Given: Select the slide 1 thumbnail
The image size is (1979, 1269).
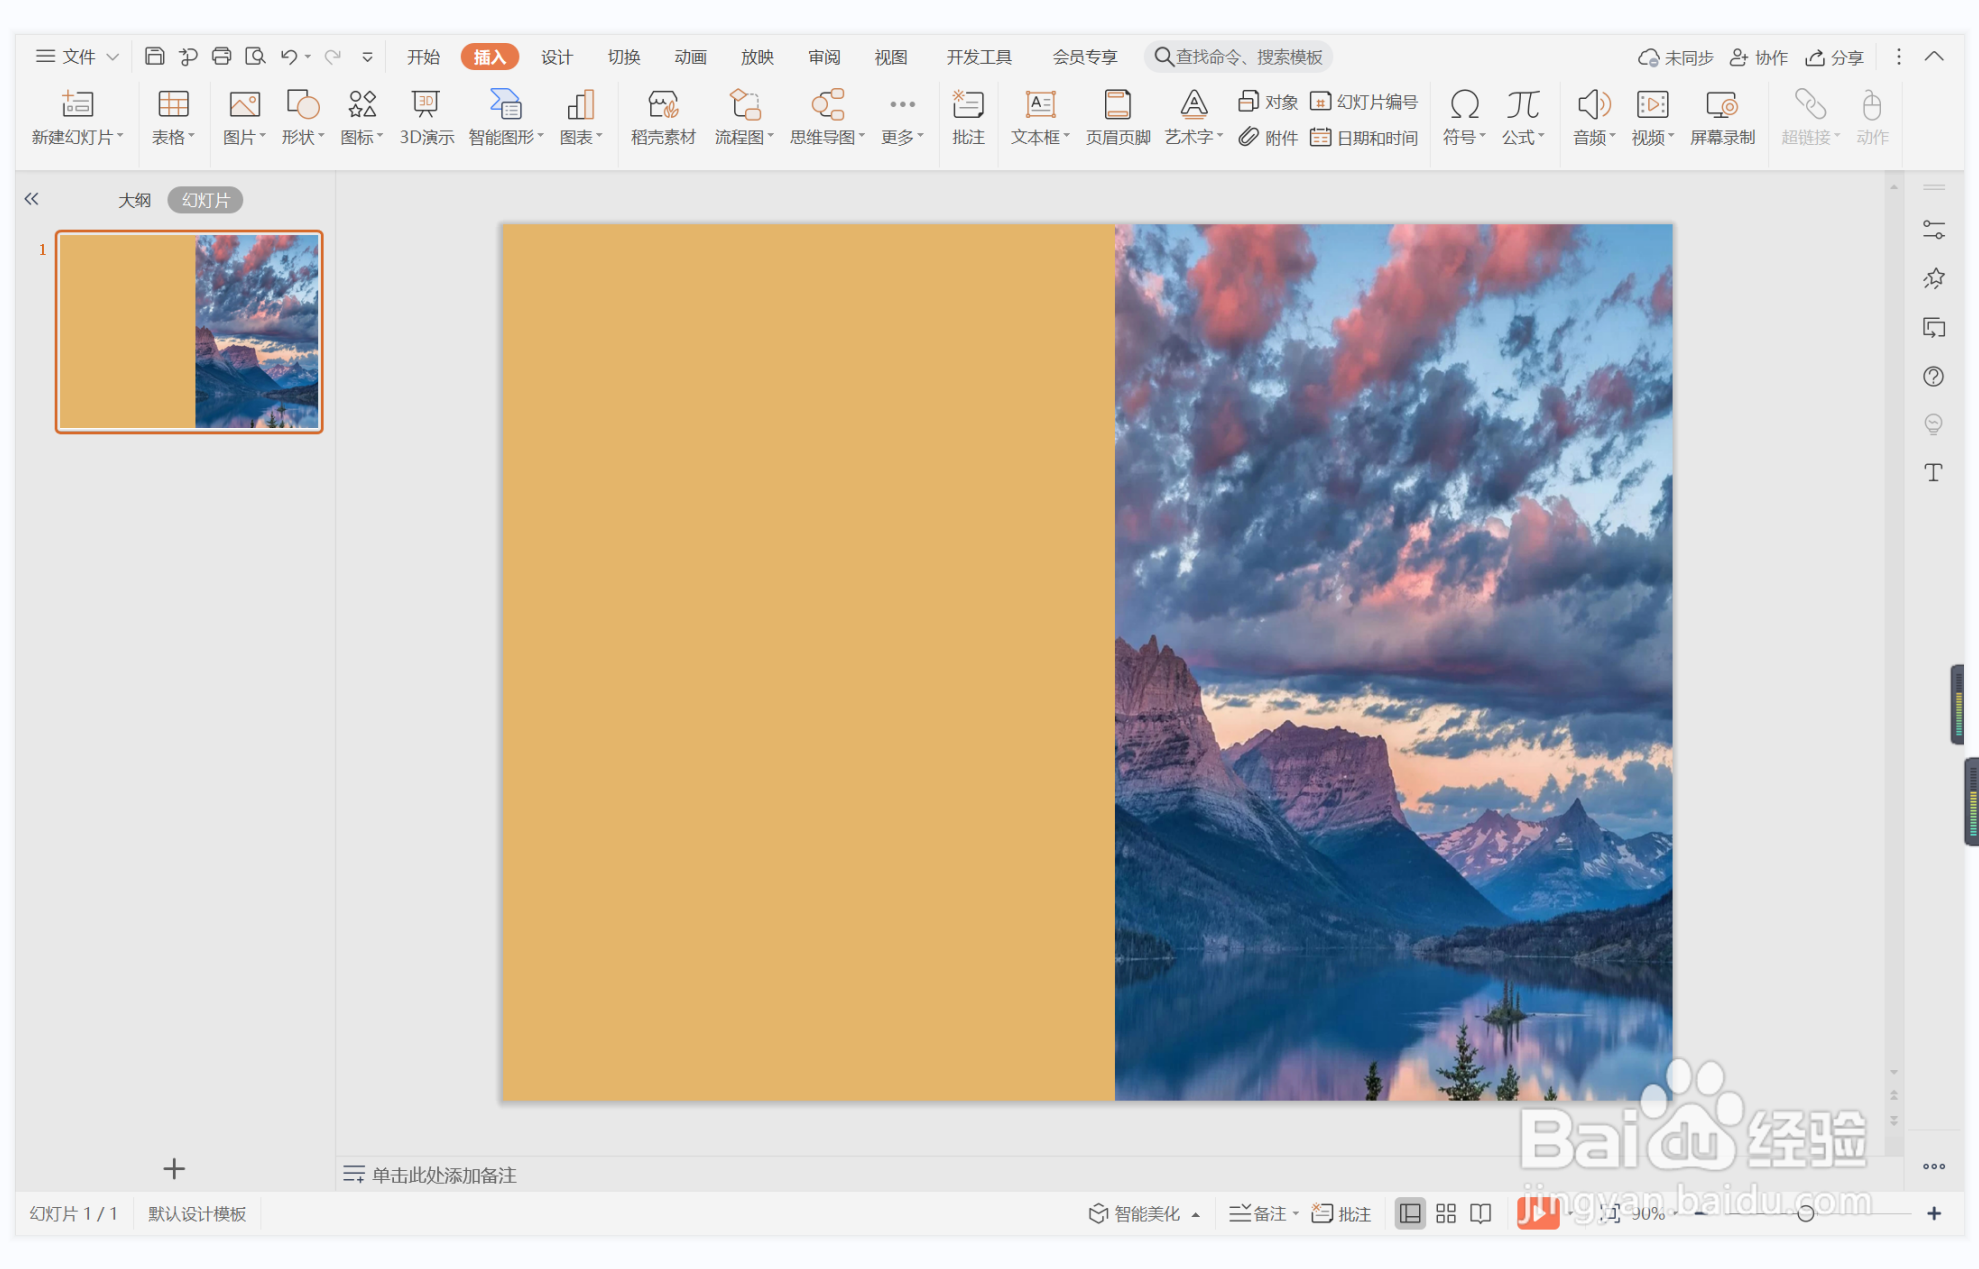Looking at the screenshot, I should (189, 331).
